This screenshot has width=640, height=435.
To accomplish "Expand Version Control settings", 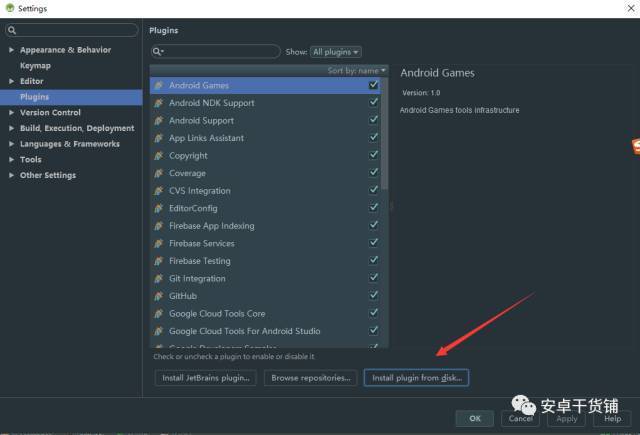I will click(11, 112).
